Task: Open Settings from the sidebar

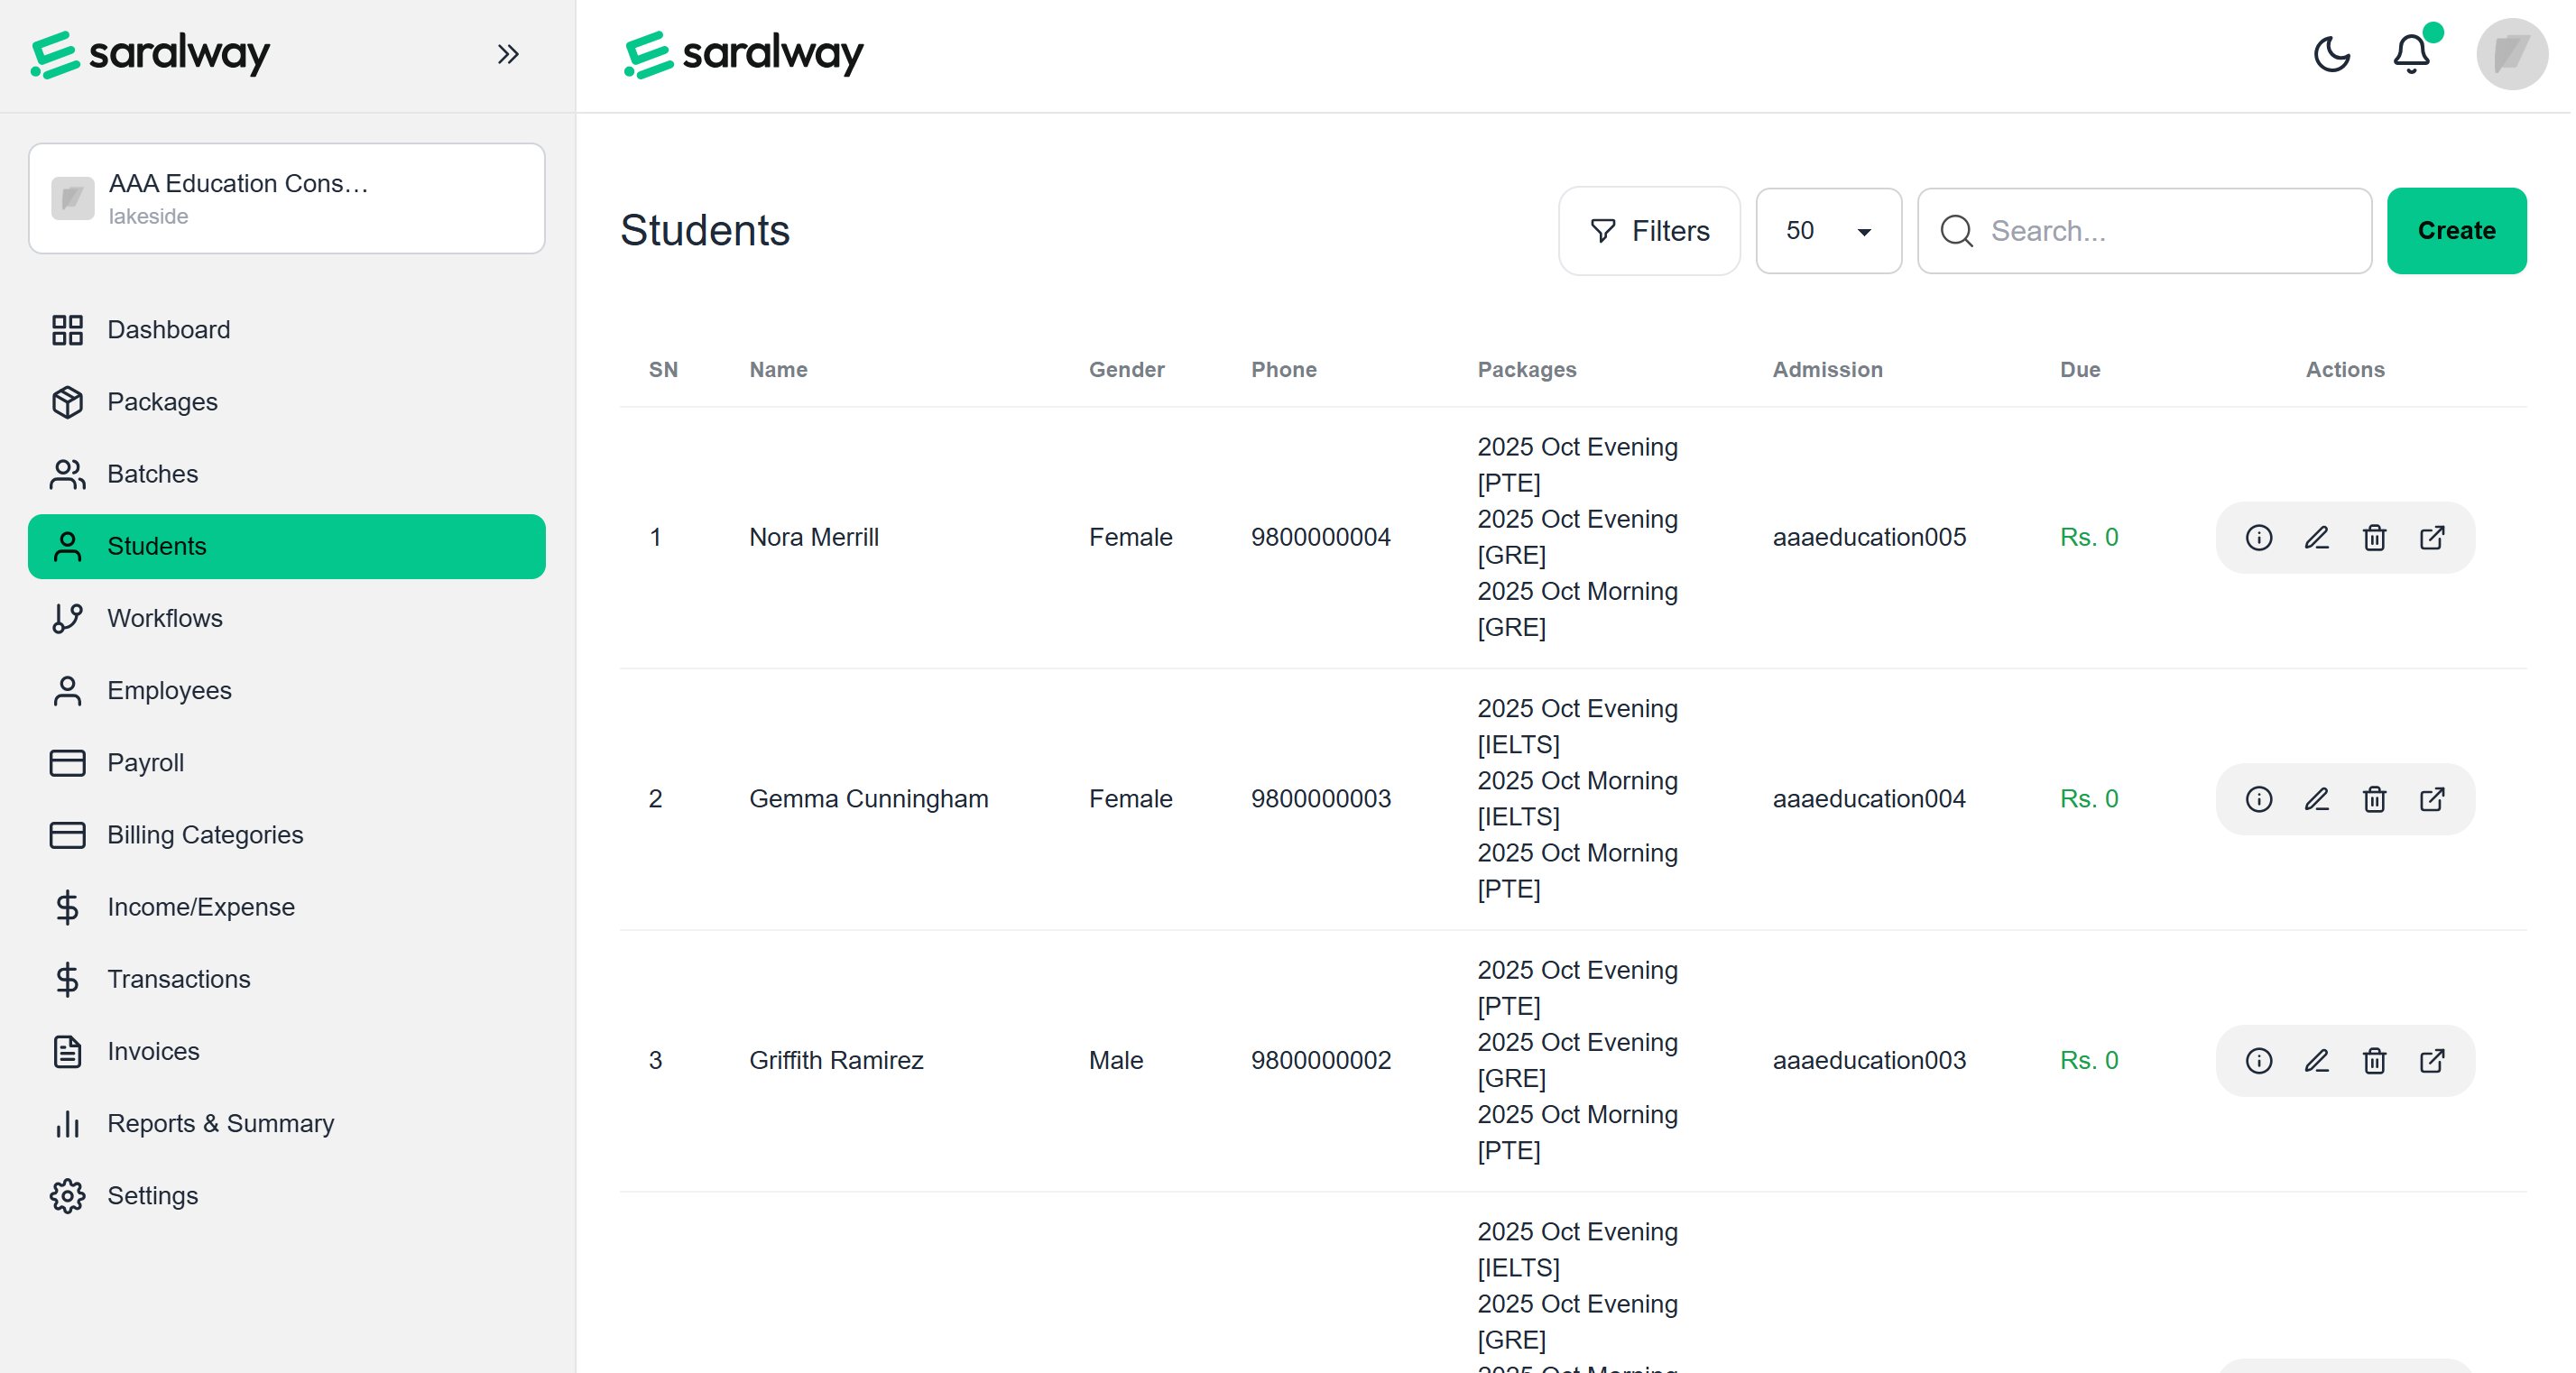Action: click(152, 1196)
